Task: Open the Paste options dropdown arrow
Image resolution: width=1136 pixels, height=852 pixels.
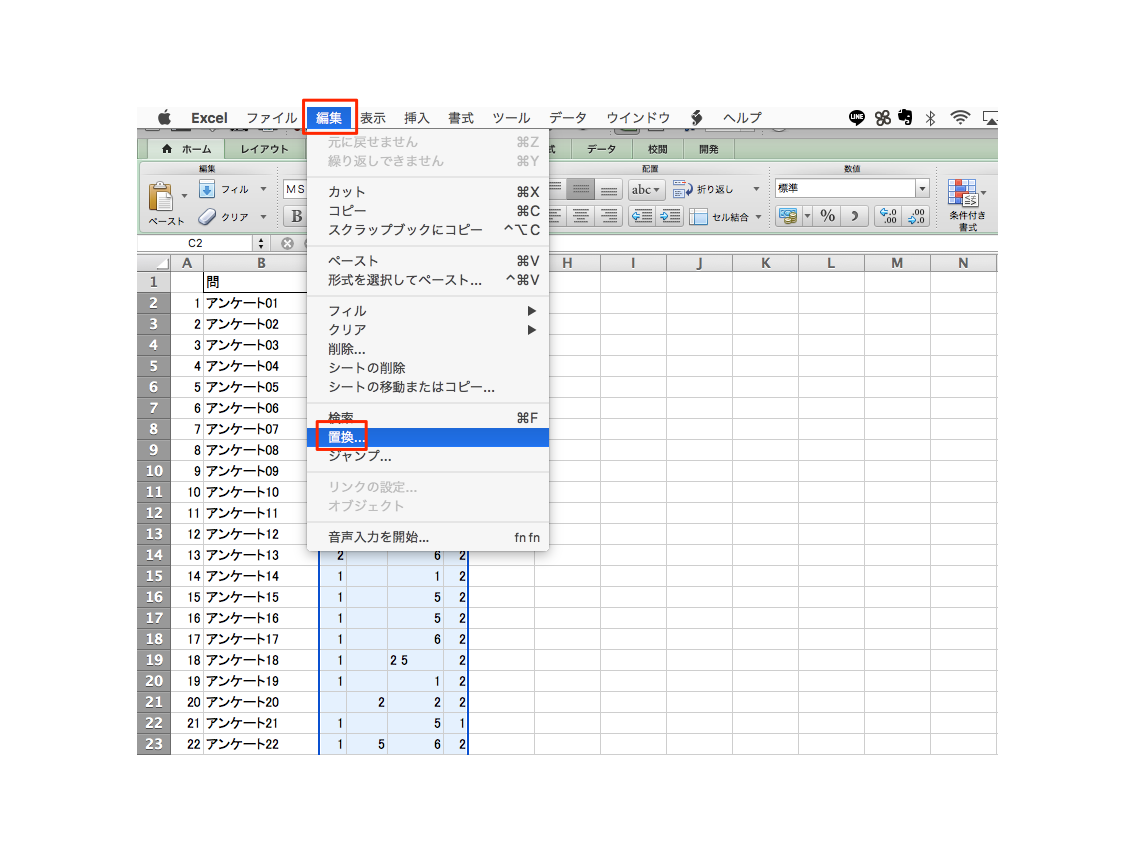Action: pyautogui.click(x=184, y=196)
